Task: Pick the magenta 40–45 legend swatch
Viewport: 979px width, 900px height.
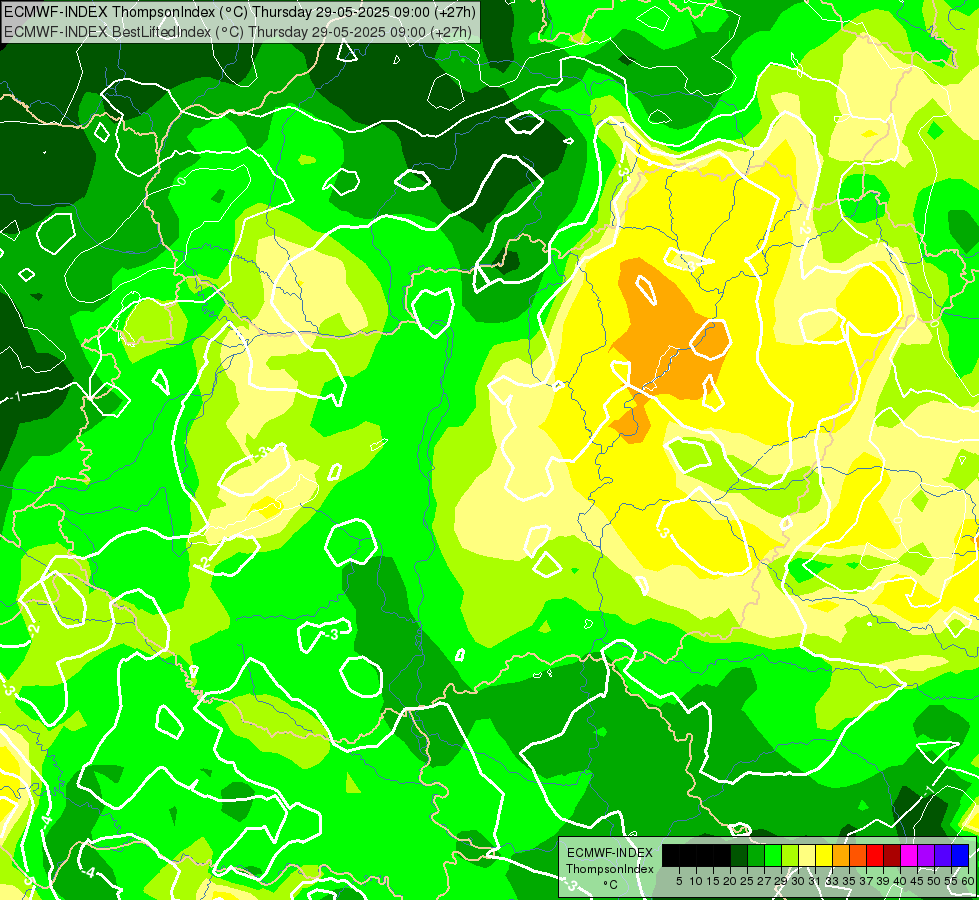Action: click(909, 855)
